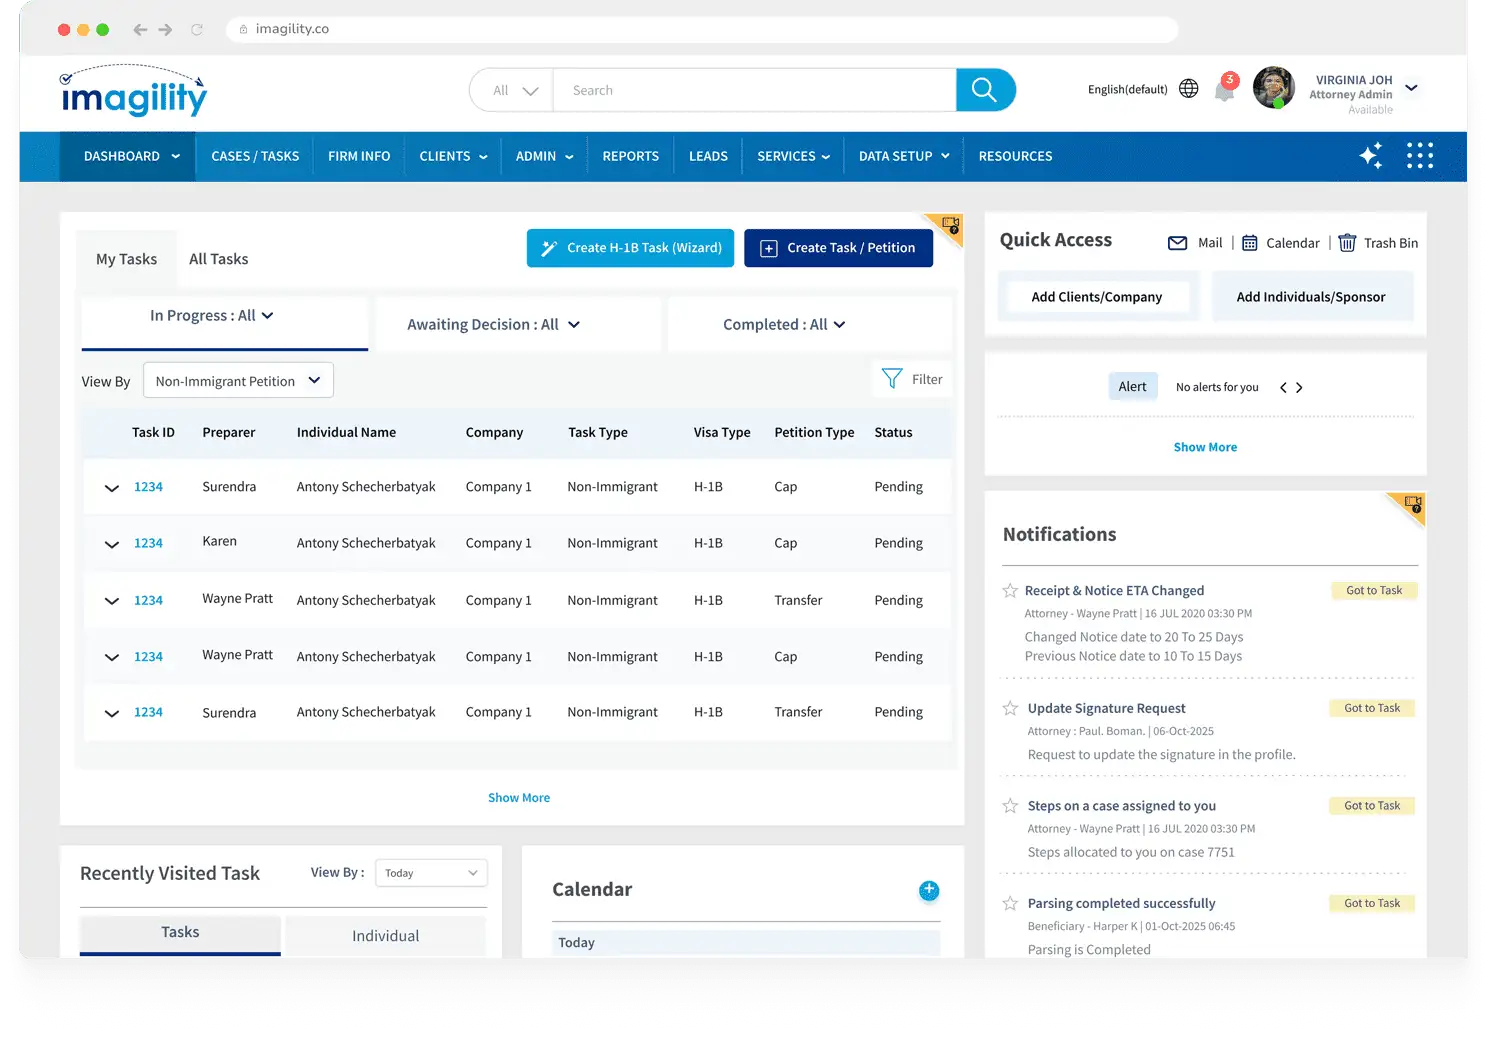
Task: Click the Add Clients/Company button
Action: pos(1096,297)
